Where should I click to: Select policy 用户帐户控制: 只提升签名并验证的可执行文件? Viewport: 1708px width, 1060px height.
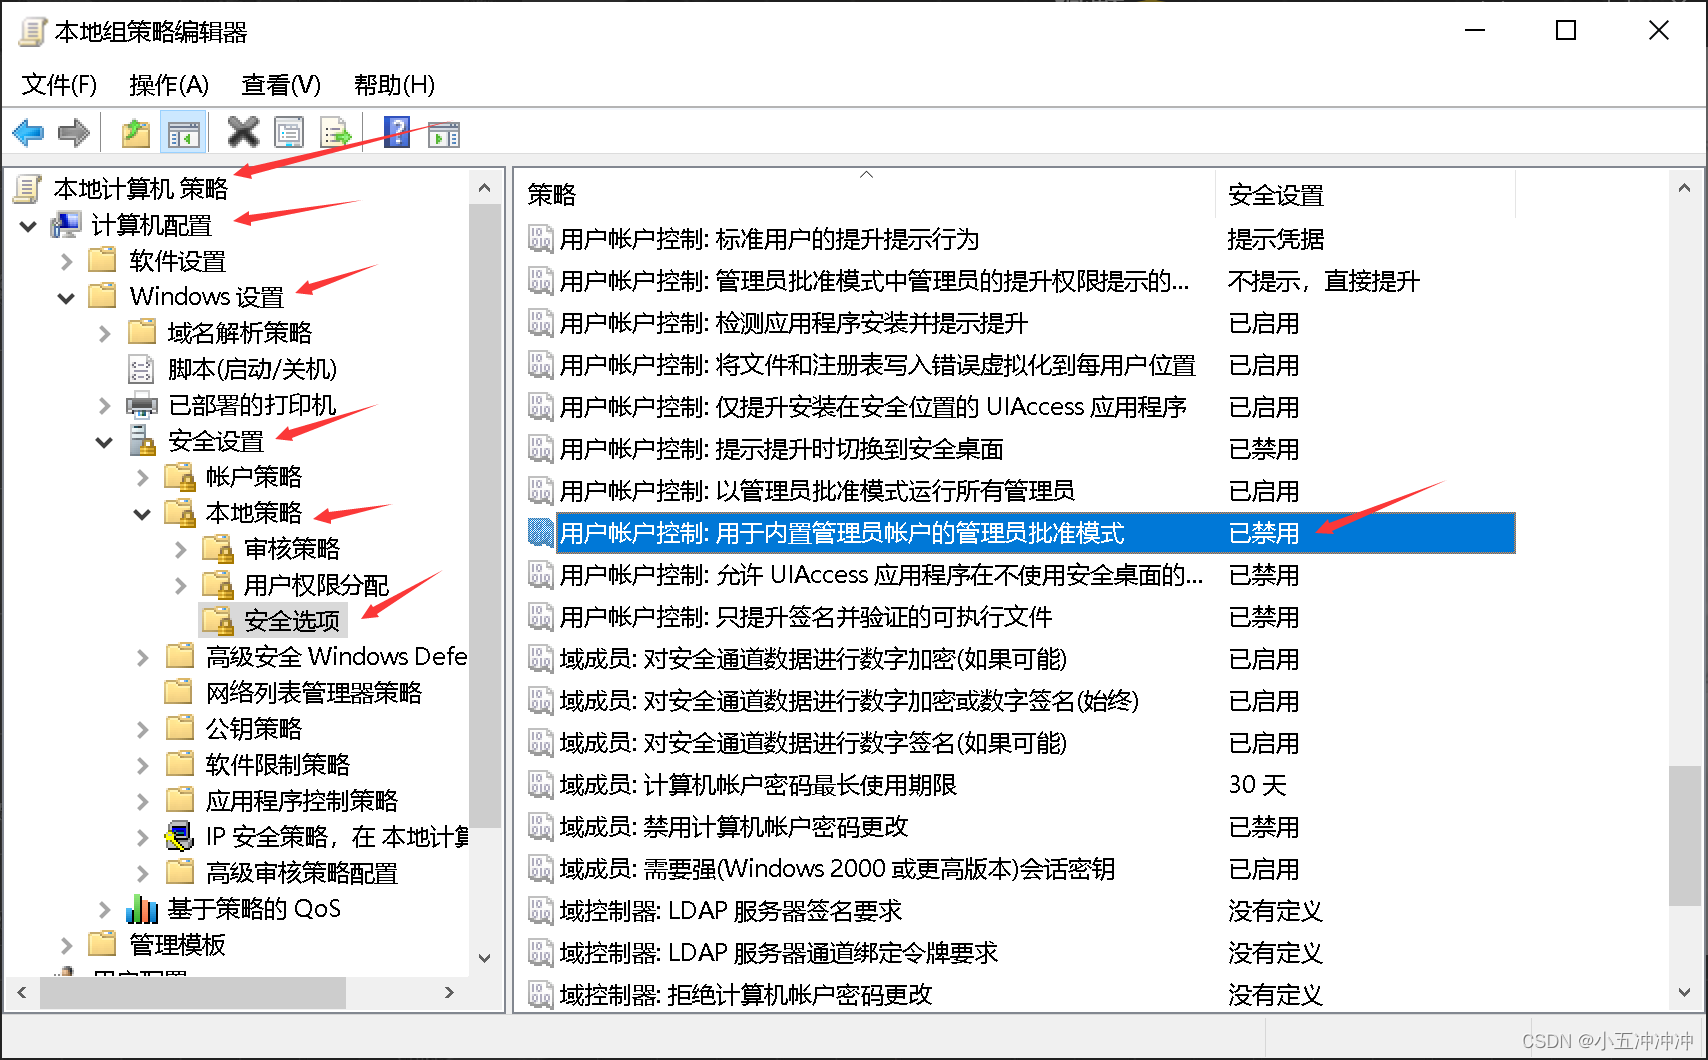point(805,617)
